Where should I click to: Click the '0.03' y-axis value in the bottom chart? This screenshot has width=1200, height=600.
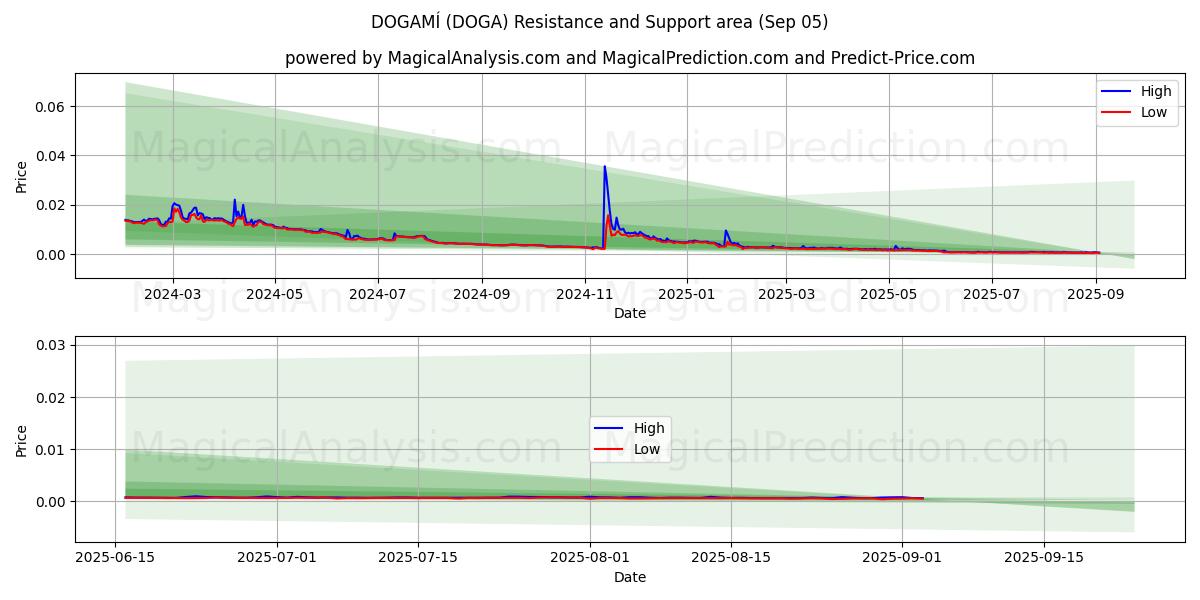(50, 345)
